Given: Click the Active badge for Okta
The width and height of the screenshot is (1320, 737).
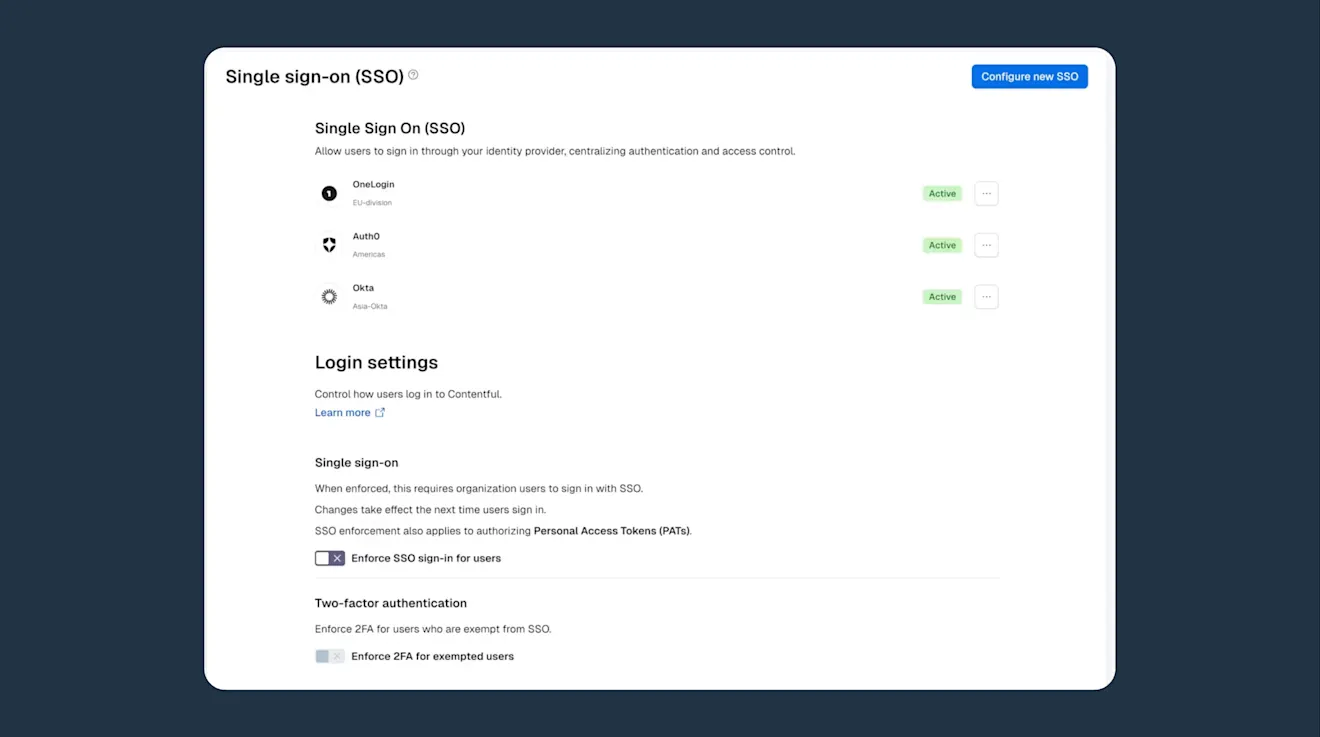Looking at the screenshot, I should 942,297.
